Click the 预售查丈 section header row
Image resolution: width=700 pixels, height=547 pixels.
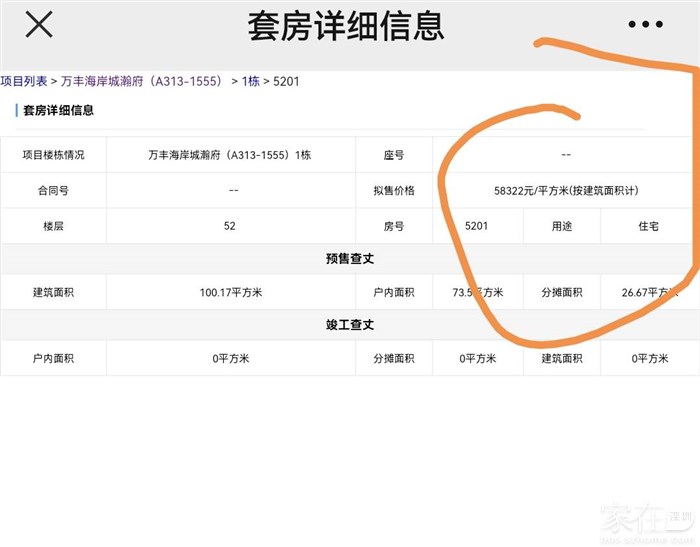click(x=350, y=259)
